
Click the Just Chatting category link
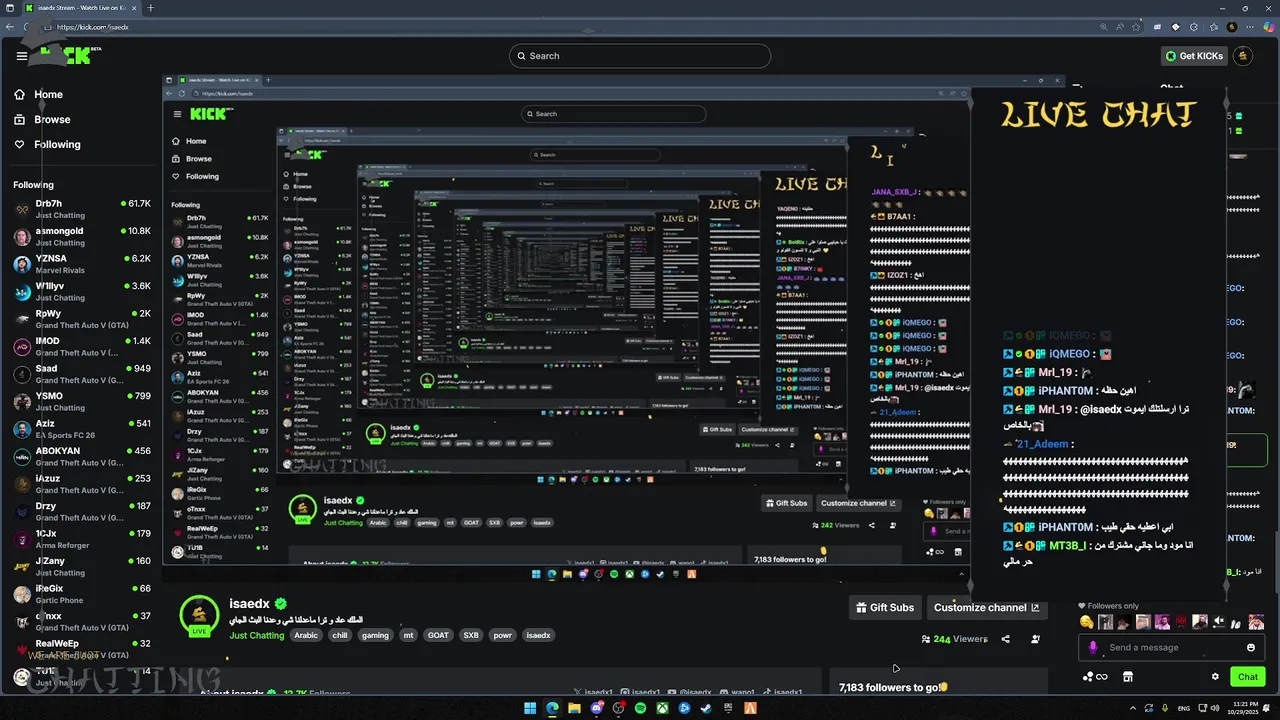257,635
